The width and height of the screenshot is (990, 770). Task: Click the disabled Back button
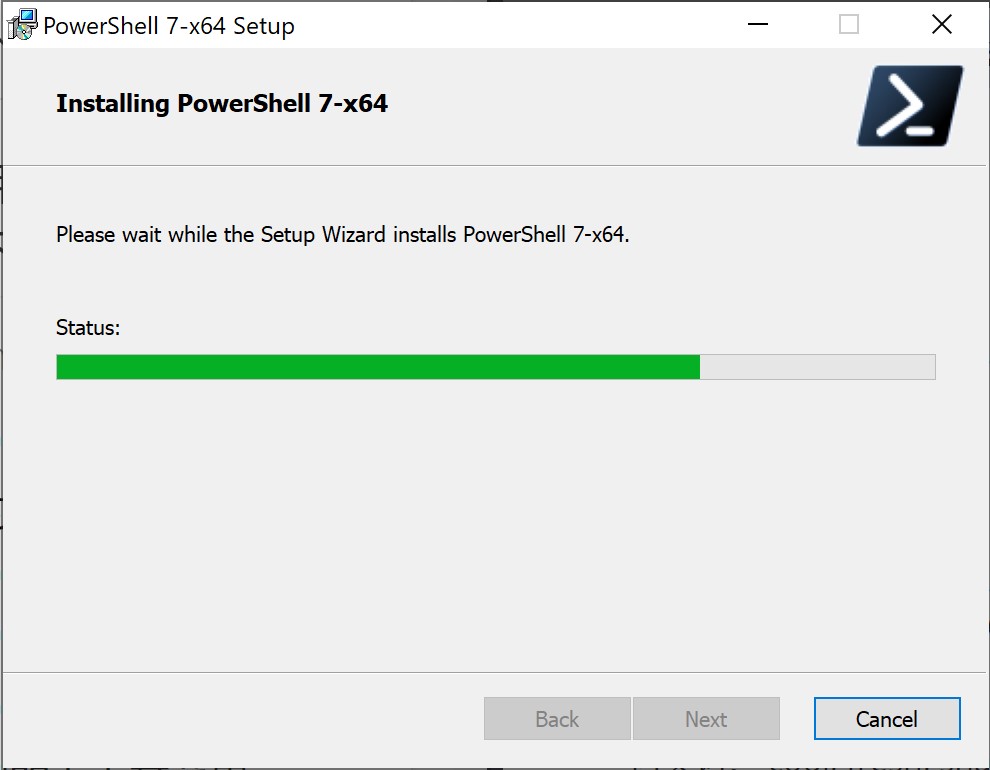(557, 718)
